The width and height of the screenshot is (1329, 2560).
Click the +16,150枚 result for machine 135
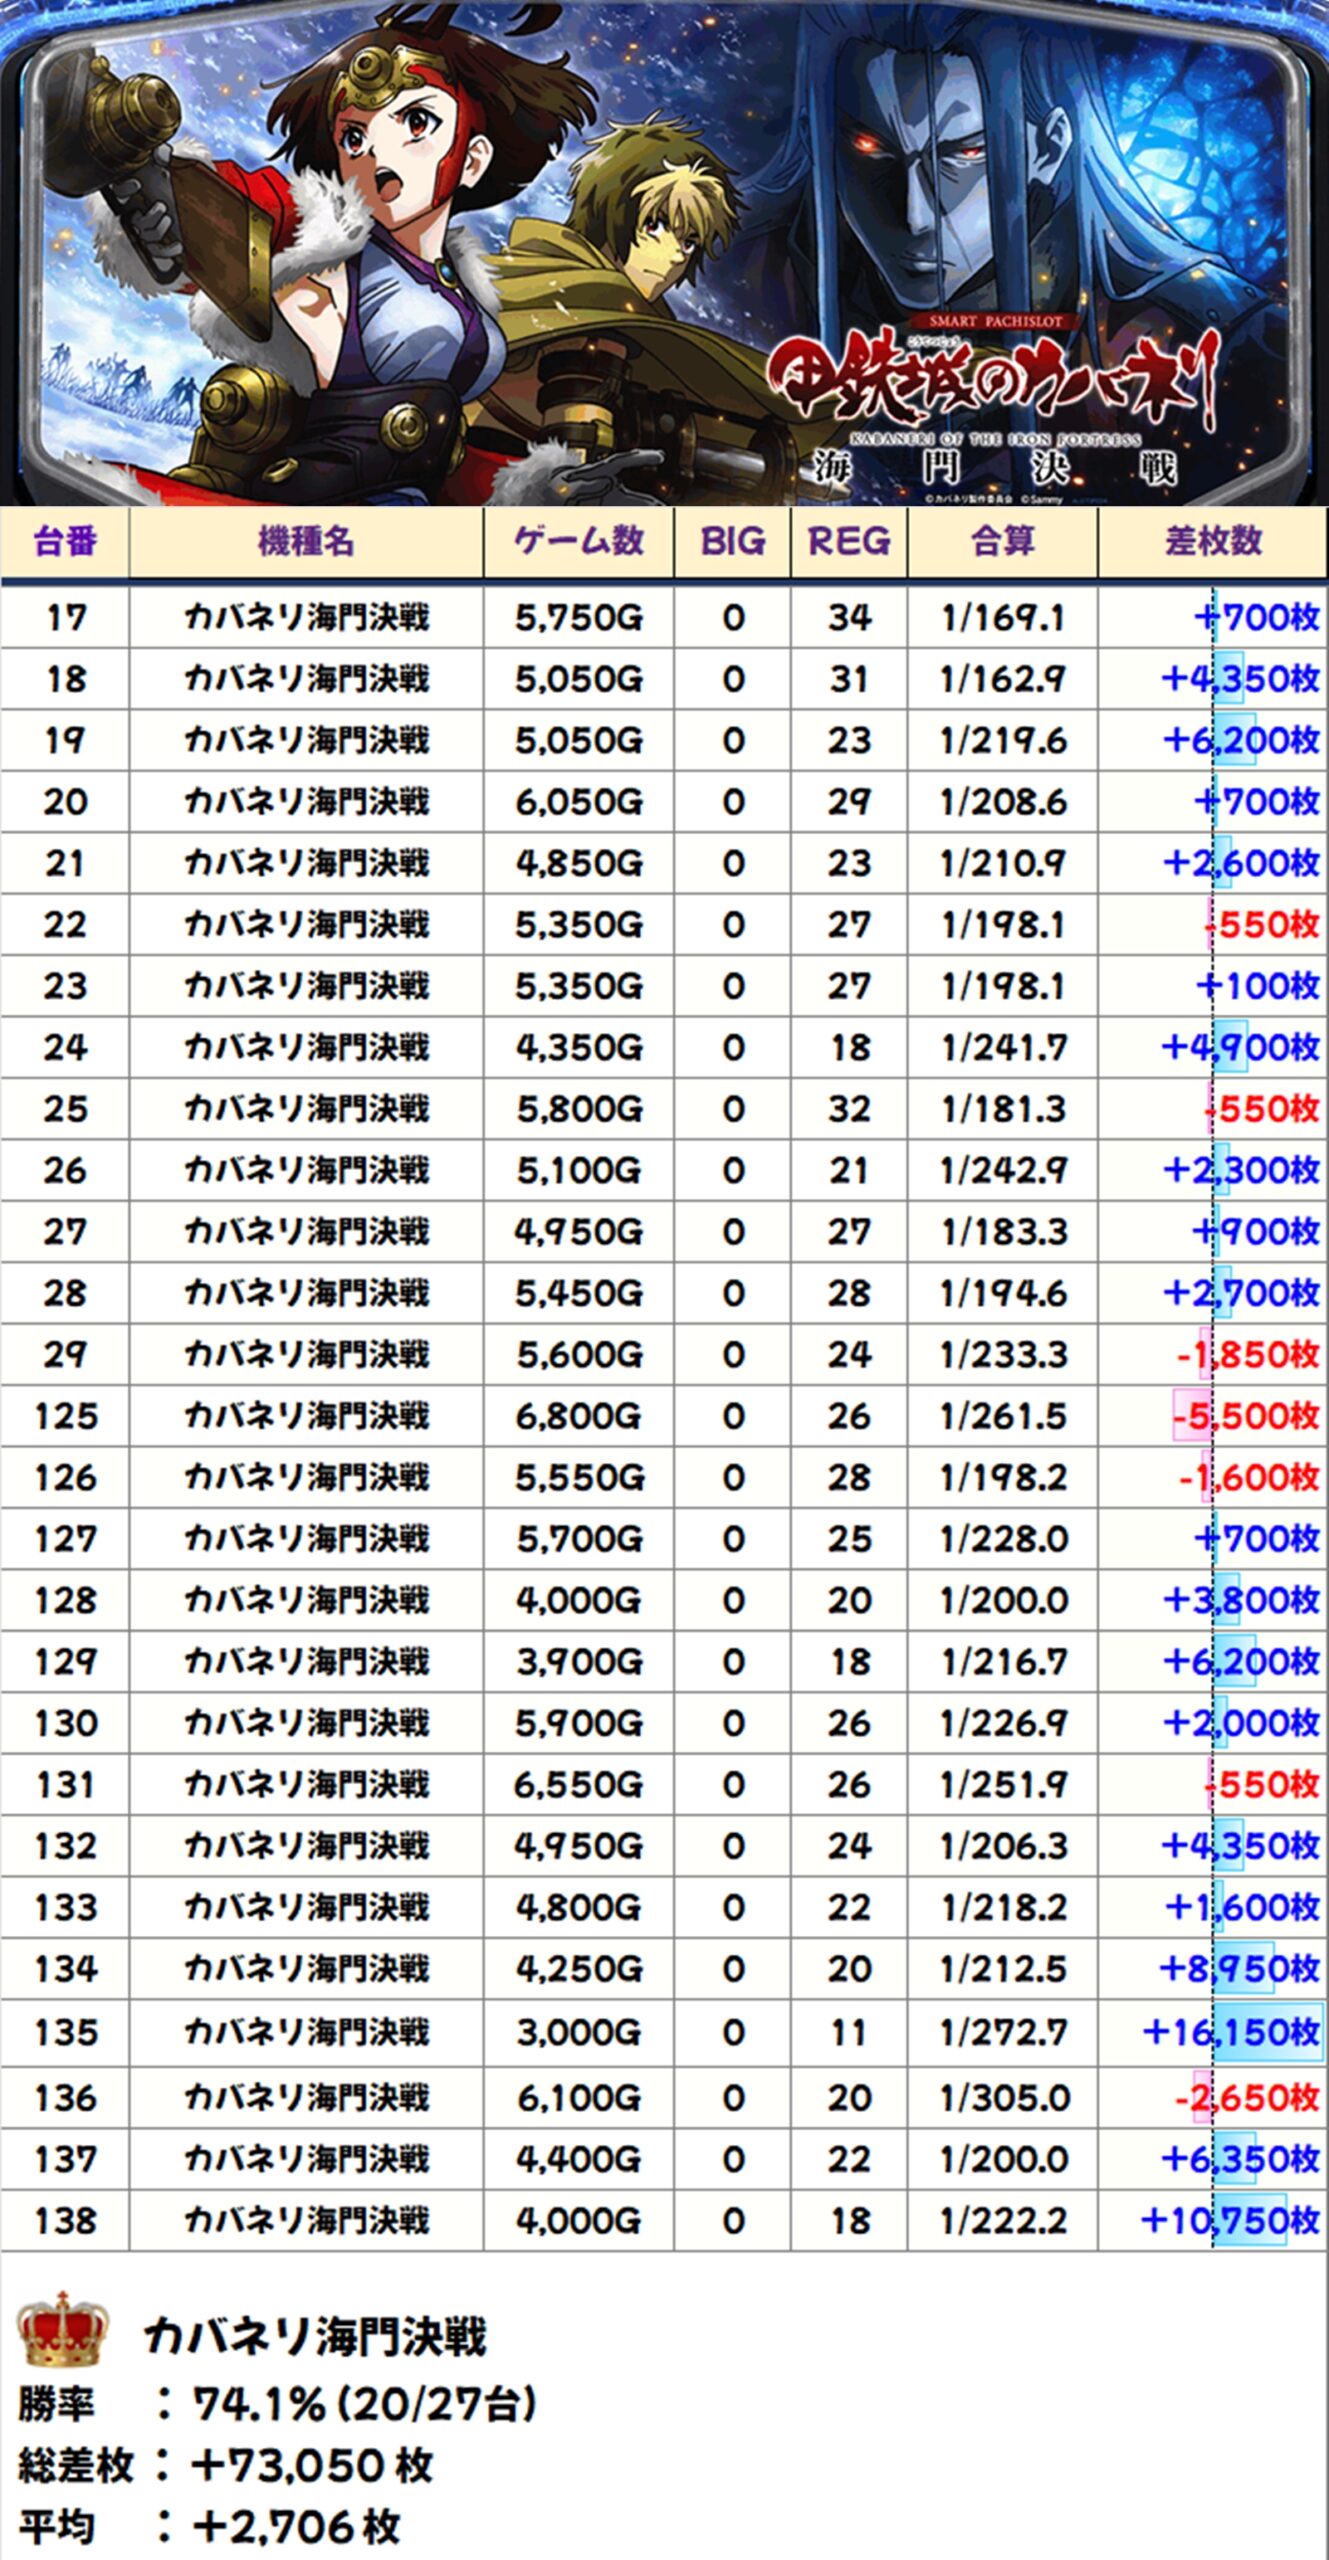coord(1230,2031)
